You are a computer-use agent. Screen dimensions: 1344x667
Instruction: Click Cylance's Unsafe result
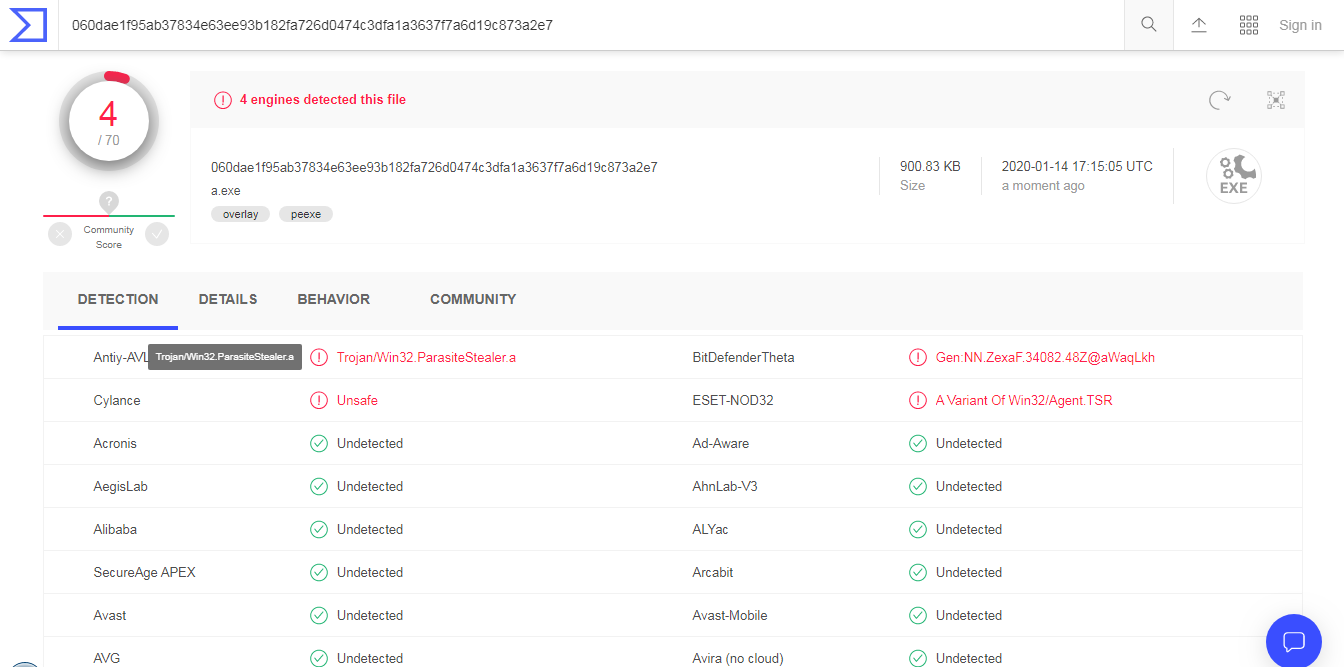point(357,400)
